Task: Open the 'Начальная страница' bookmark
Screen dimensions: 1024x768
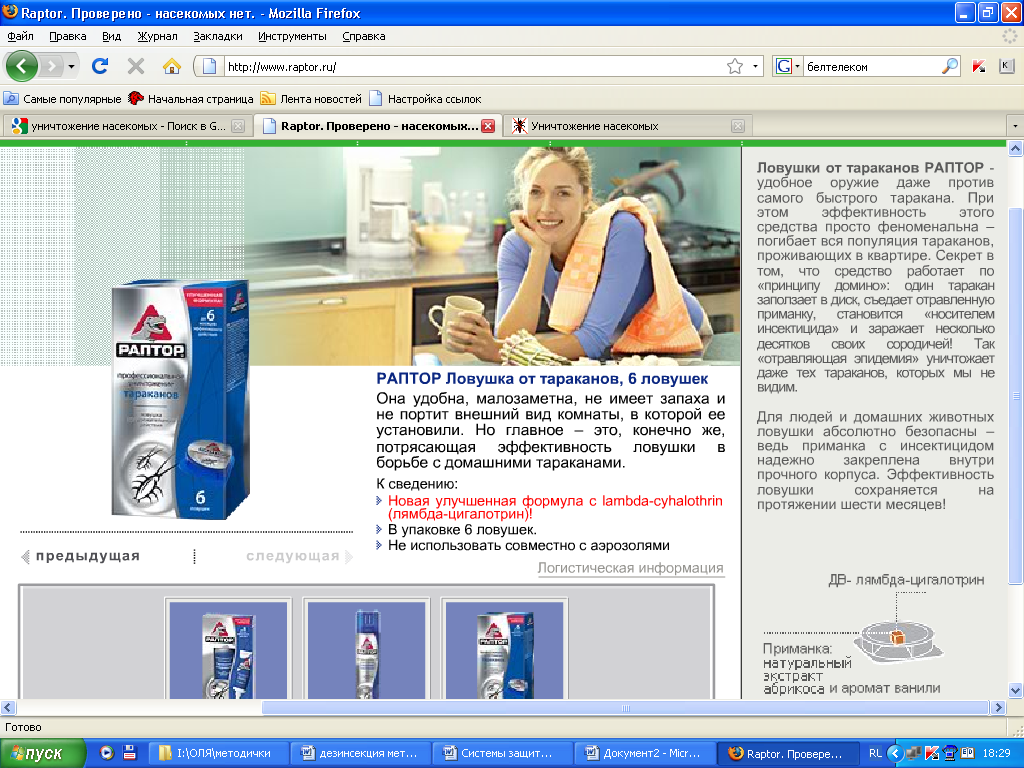Action: click(191, 99)
